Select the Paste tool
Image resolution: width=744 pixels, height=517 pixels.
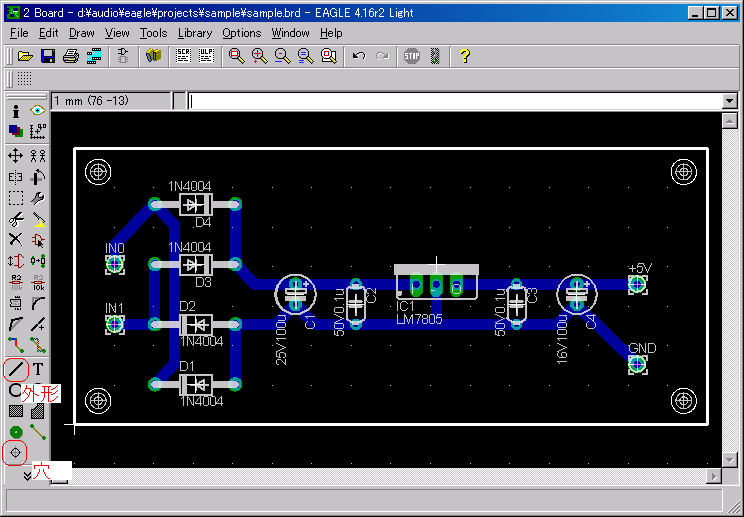(37, 220)
